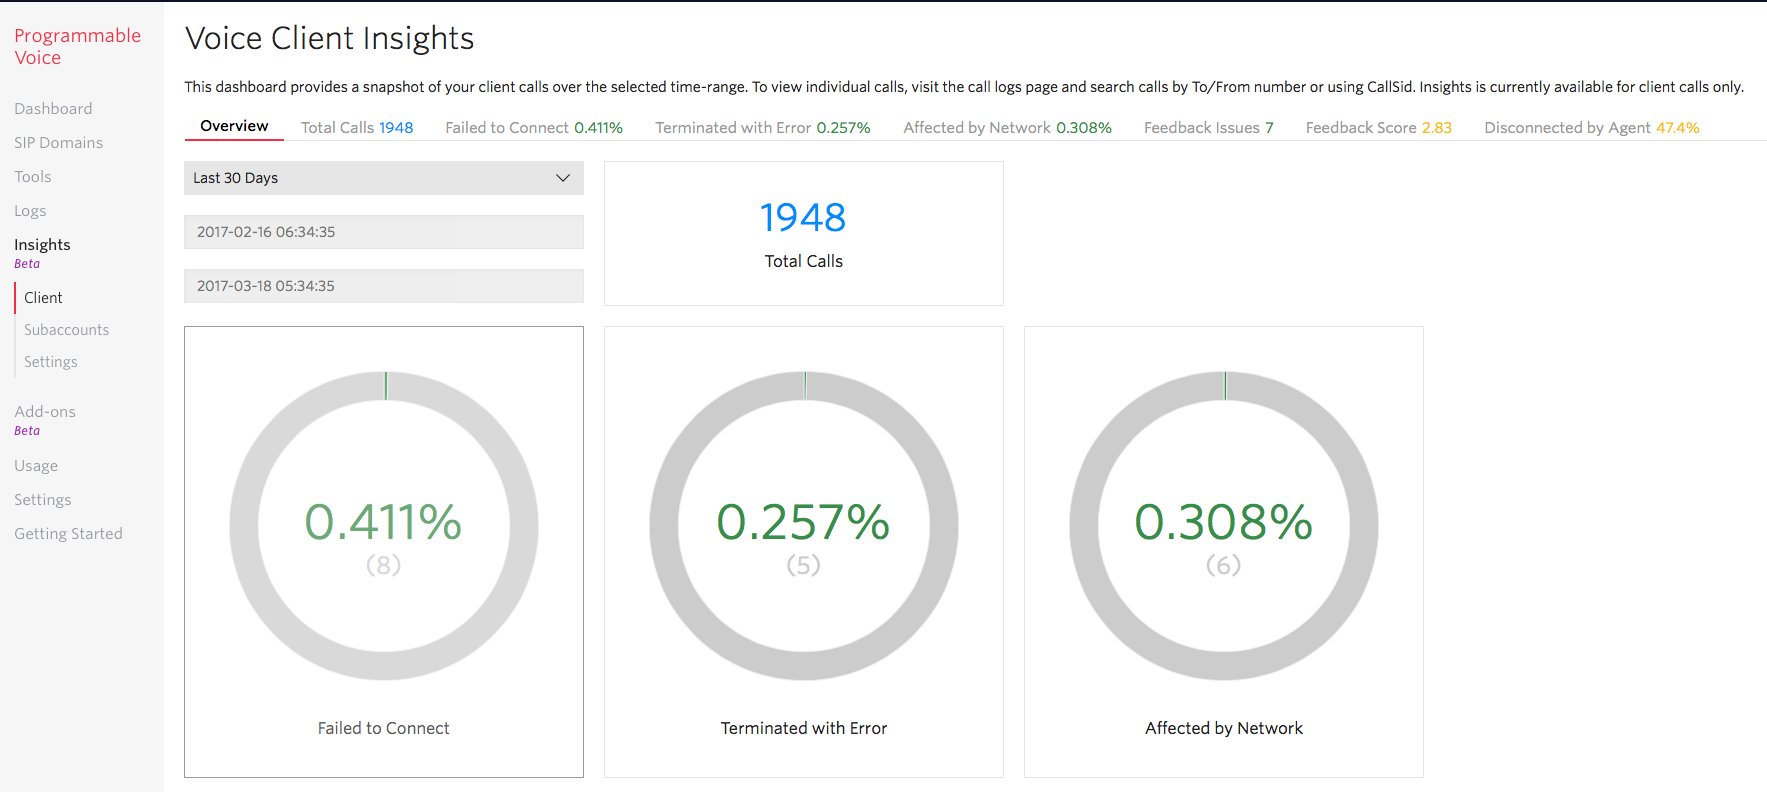Select Terminated with Error 0.257% chart

[804, 526]
